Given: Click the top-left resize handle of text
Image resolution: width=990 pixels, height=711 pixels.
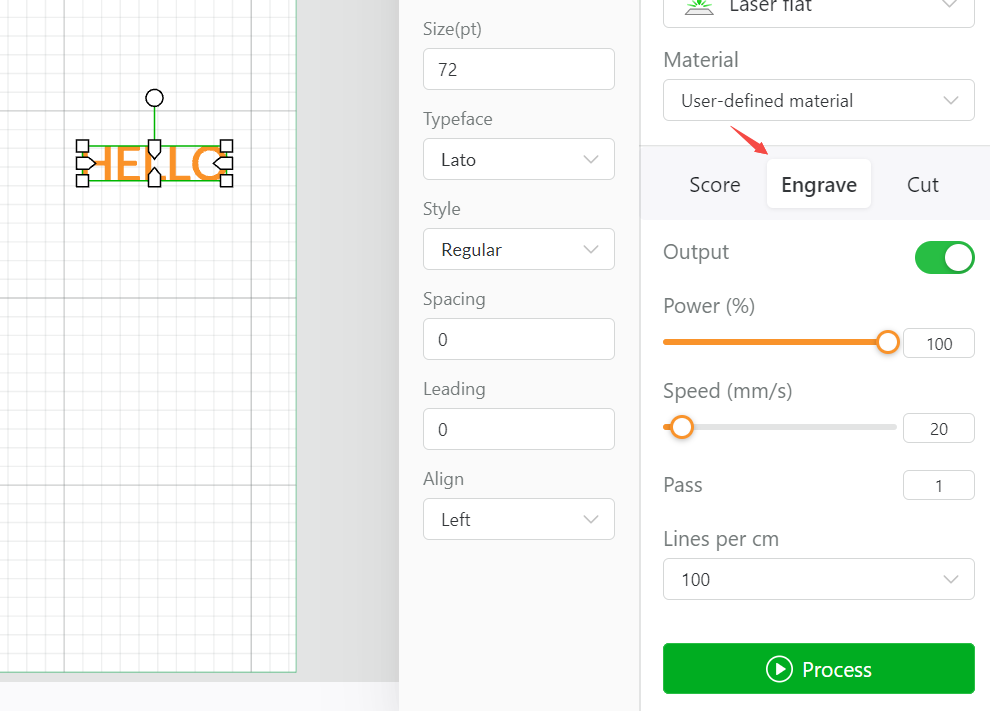Looking at the screenshot, I should tap(83, 146).
